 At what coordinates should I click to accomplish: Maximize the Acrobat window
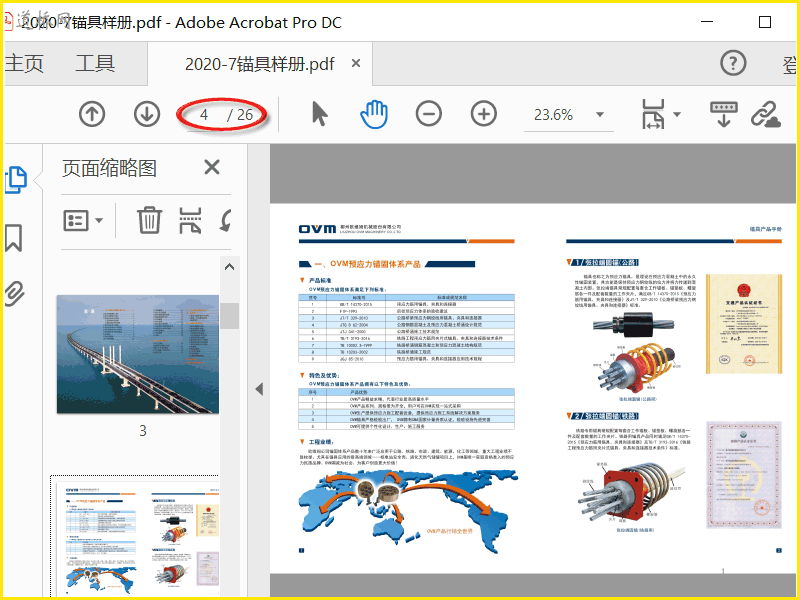765,22
